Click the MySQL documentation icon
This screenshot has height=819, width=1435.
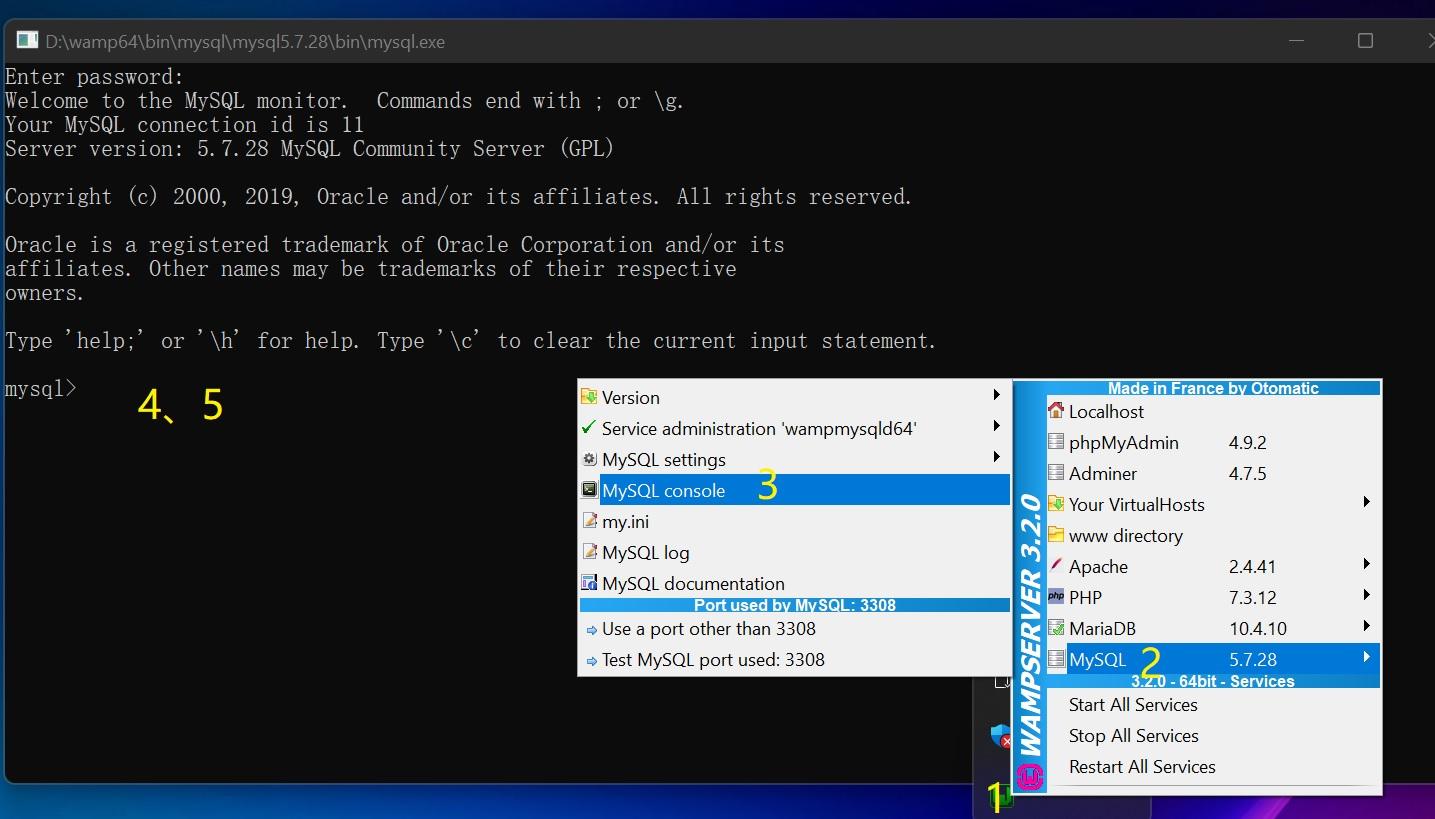590,583
